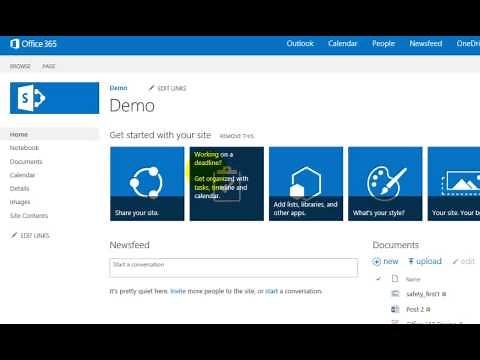
Task: Open Documents in the left navigation
Action: pyautogui.click(x=26, y=162)
